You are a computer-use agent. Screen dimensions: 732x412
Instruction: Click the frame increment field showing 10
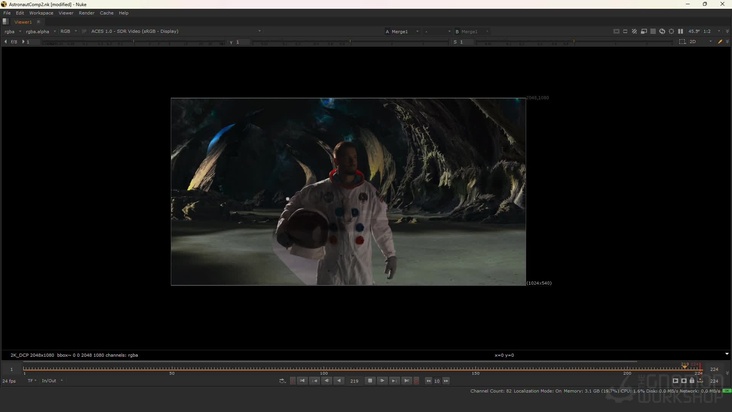(x=437, y=381)
